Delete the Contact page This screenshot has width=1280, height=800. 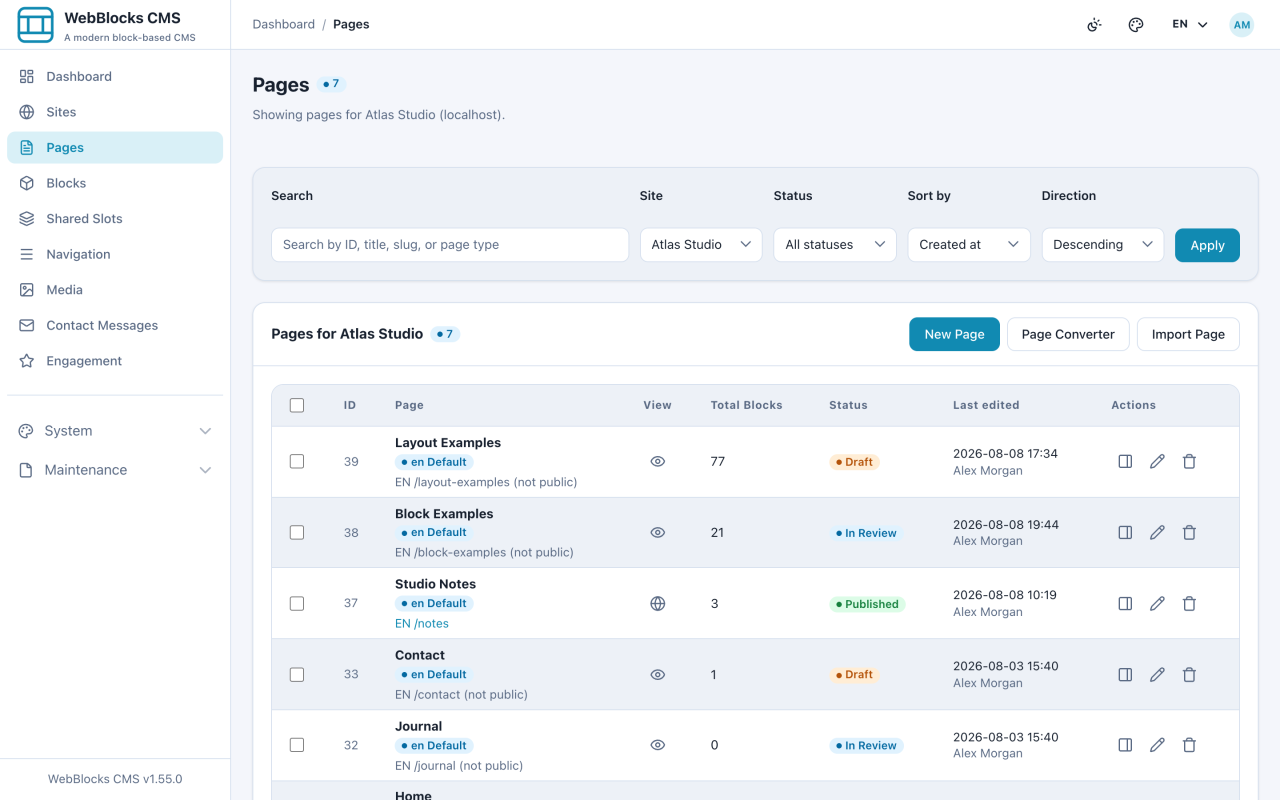[x=1189, y=675]
